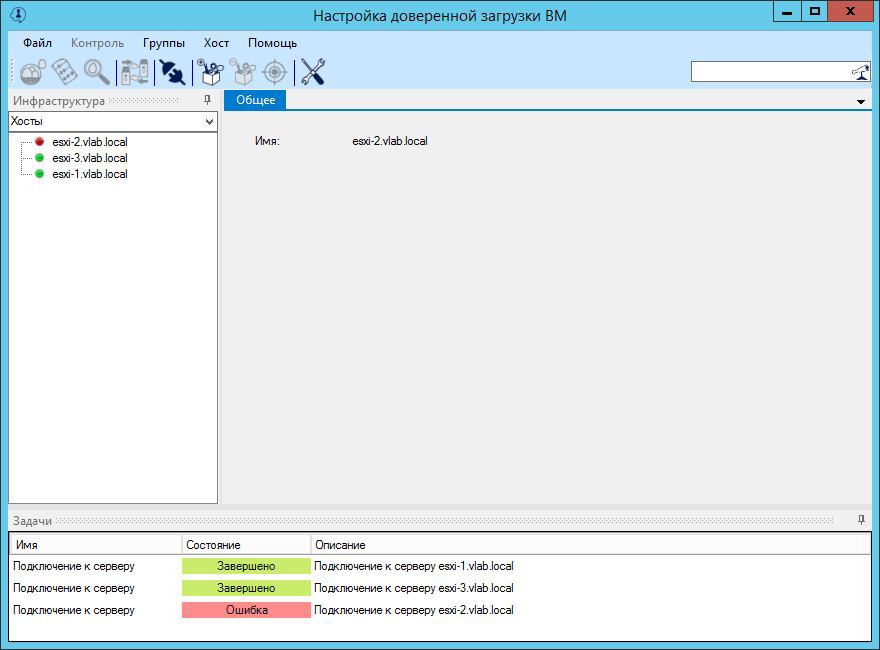Select host esxi-1.vlab.local in tree
Viewport: 880px width, 650px height.
point(90,174)
